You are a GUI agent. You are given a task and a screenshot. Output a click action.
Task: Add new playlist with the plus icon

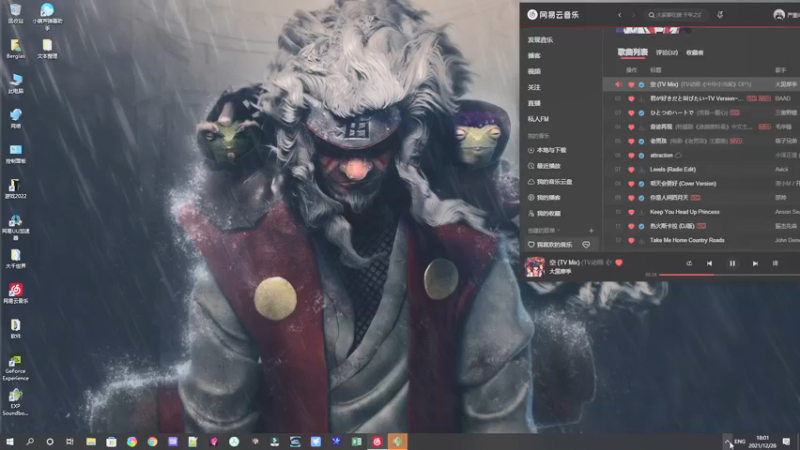[x=591, y=231]
